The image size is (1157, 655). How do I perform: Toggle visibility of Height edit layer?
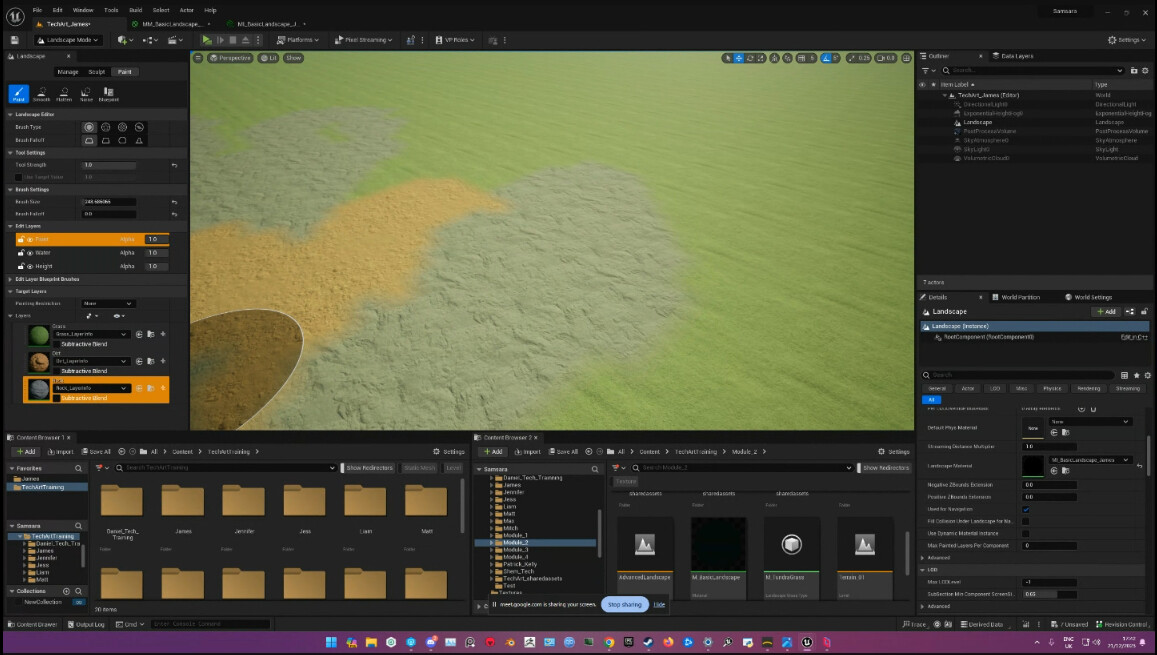[x=30, y=266]
